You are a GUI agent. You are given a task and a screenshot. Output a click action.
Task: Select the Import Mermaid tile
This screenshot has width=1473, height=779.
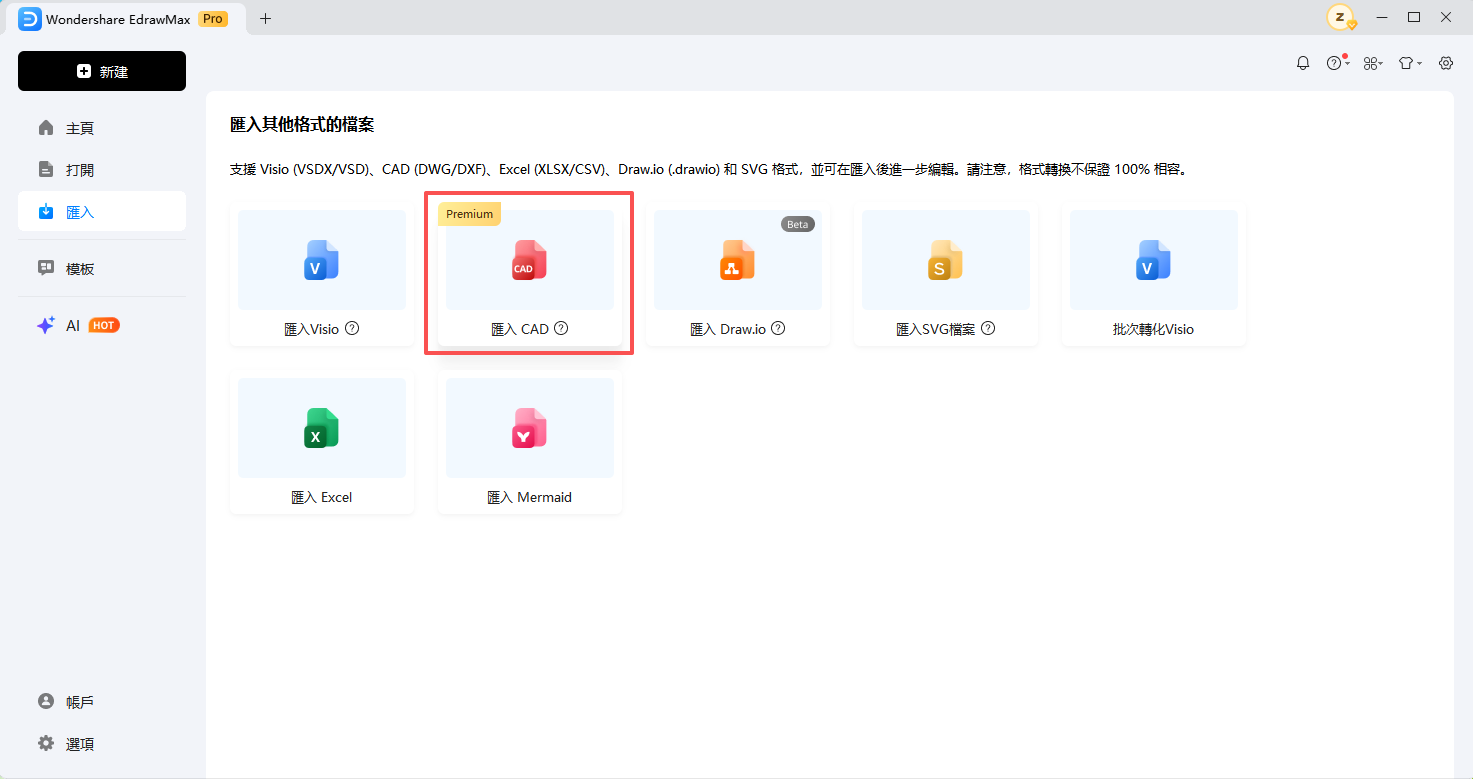pos(529,428)
